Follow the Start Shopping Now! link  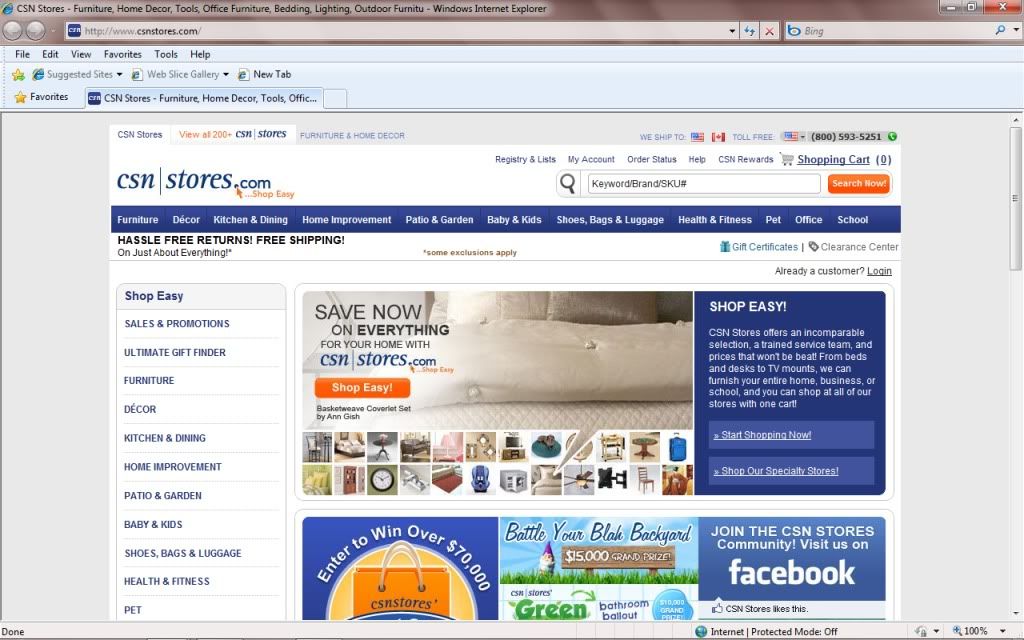(762, 435)
